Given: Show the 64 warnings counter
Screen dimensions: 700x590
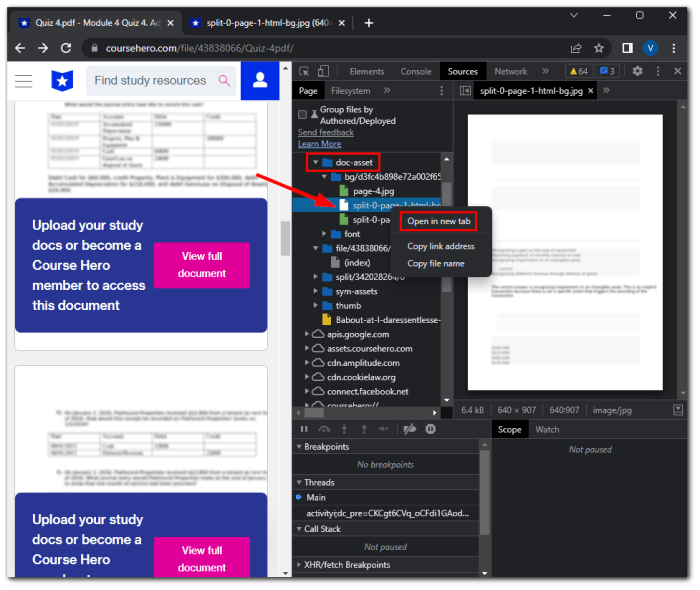Looking at the screenshot, I should pos(579,71).
